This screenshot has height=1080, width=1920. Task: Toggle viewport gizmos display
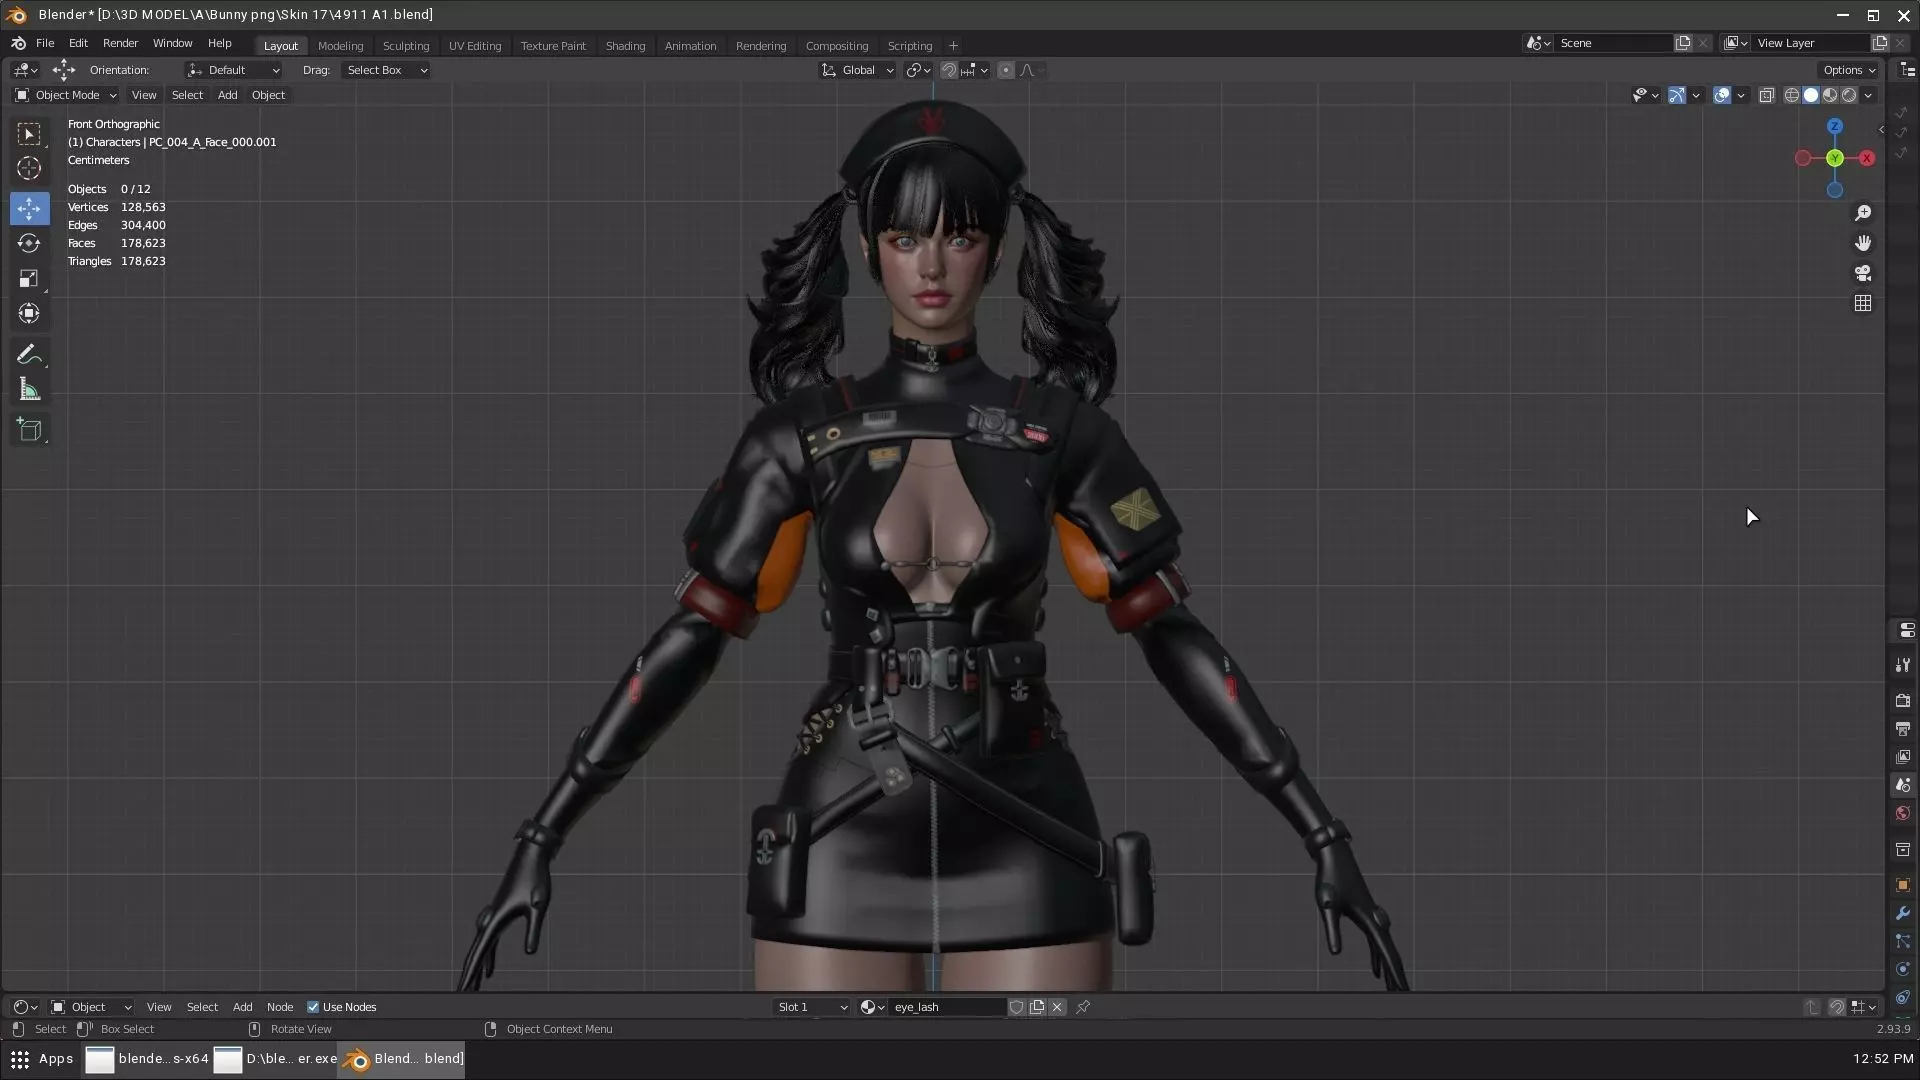(1677, 95)
